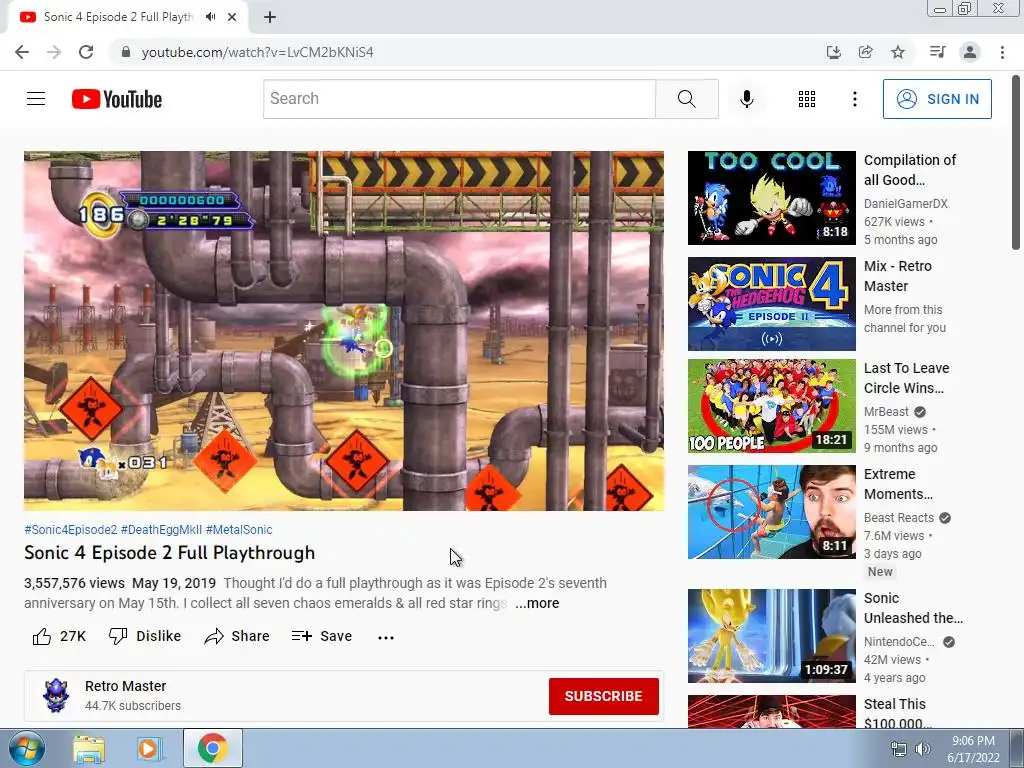
Task: Open more actions ellipsis below the video
Action: click(386, 637)
